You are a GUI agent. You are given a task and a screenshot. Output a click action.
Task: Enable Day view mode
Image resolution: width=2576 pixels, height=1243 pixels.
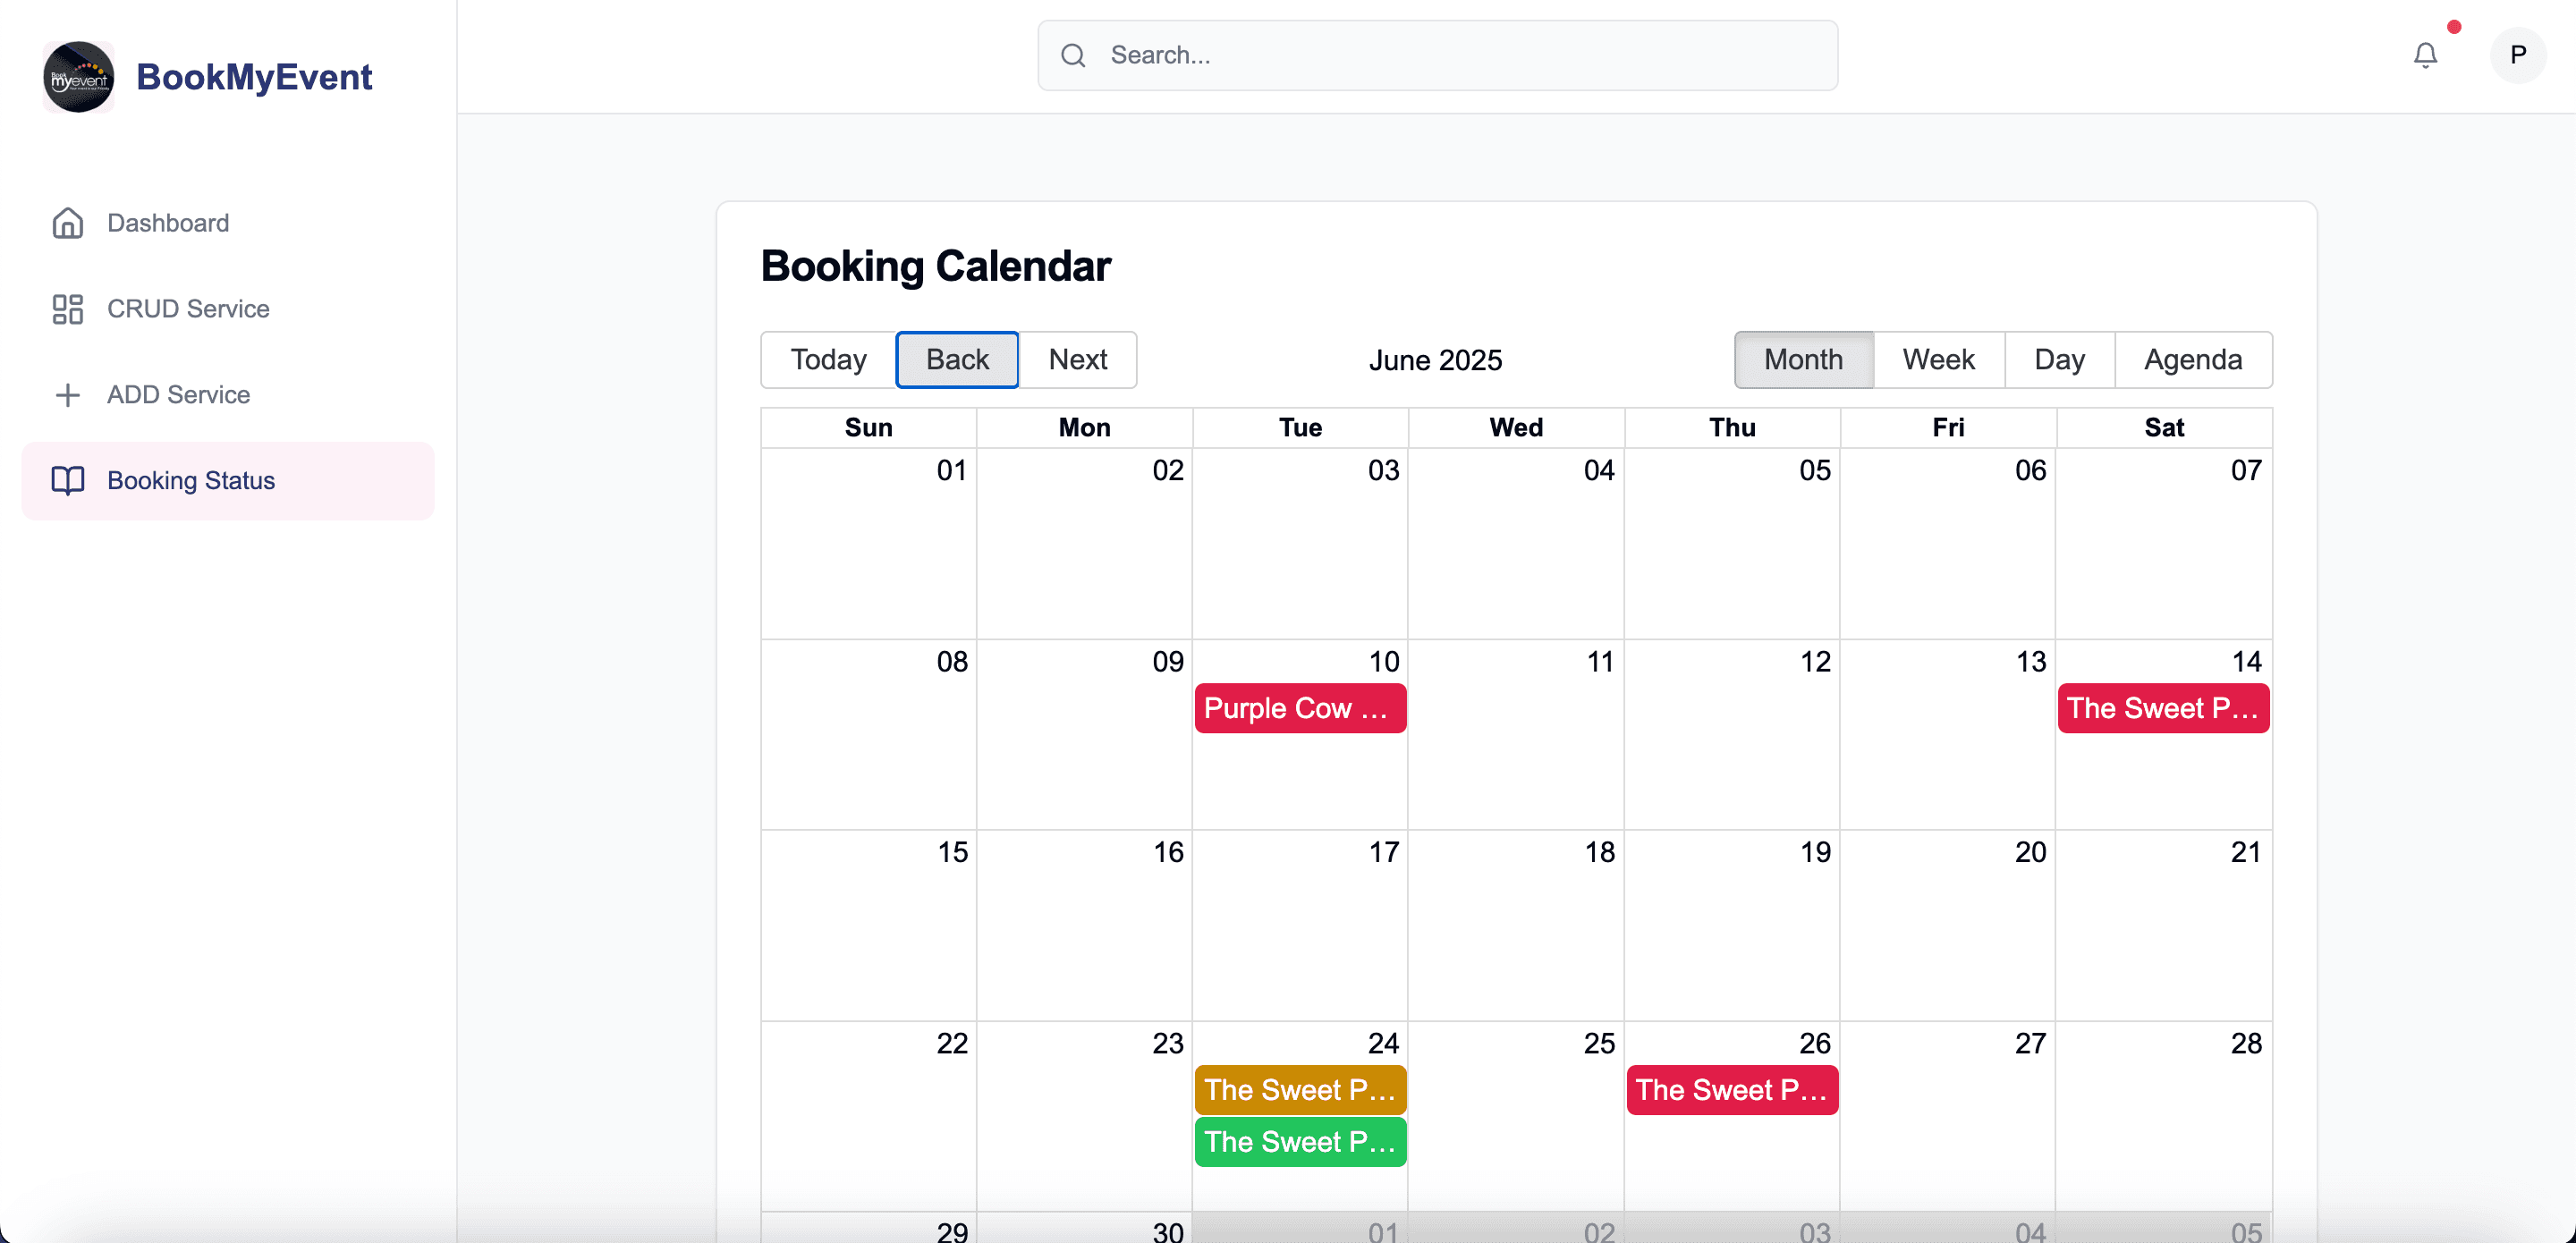click(x=2059, y=359)
